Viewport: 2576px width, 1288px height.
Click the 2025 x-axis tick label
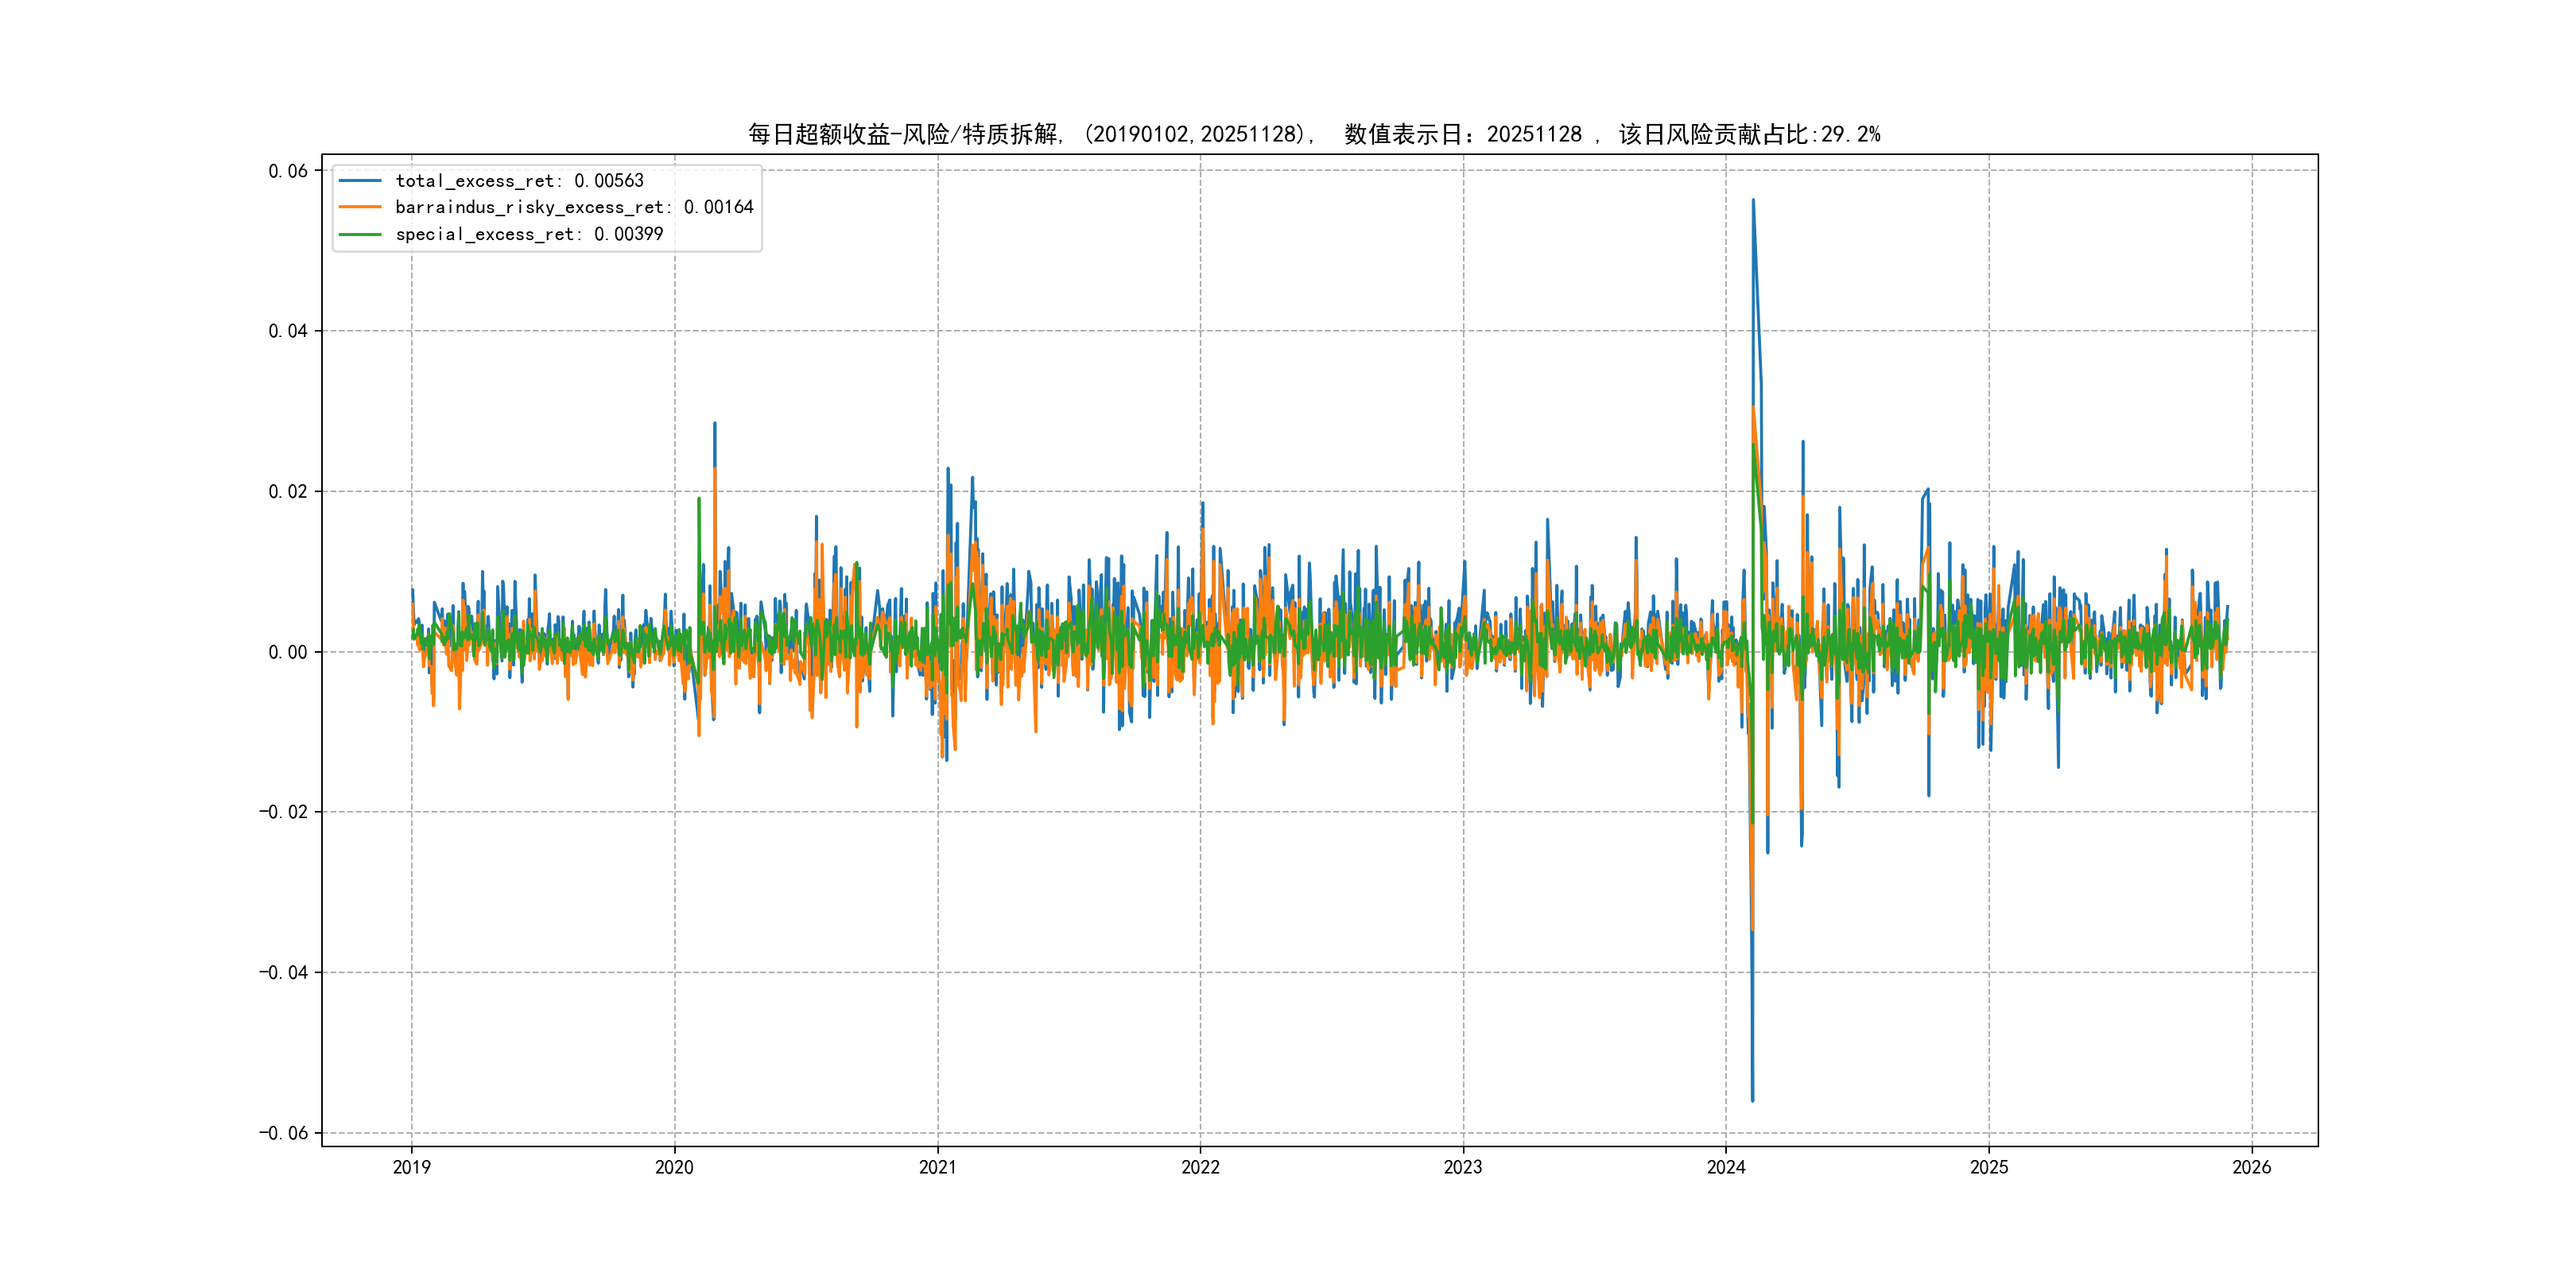(1989, 1167)
